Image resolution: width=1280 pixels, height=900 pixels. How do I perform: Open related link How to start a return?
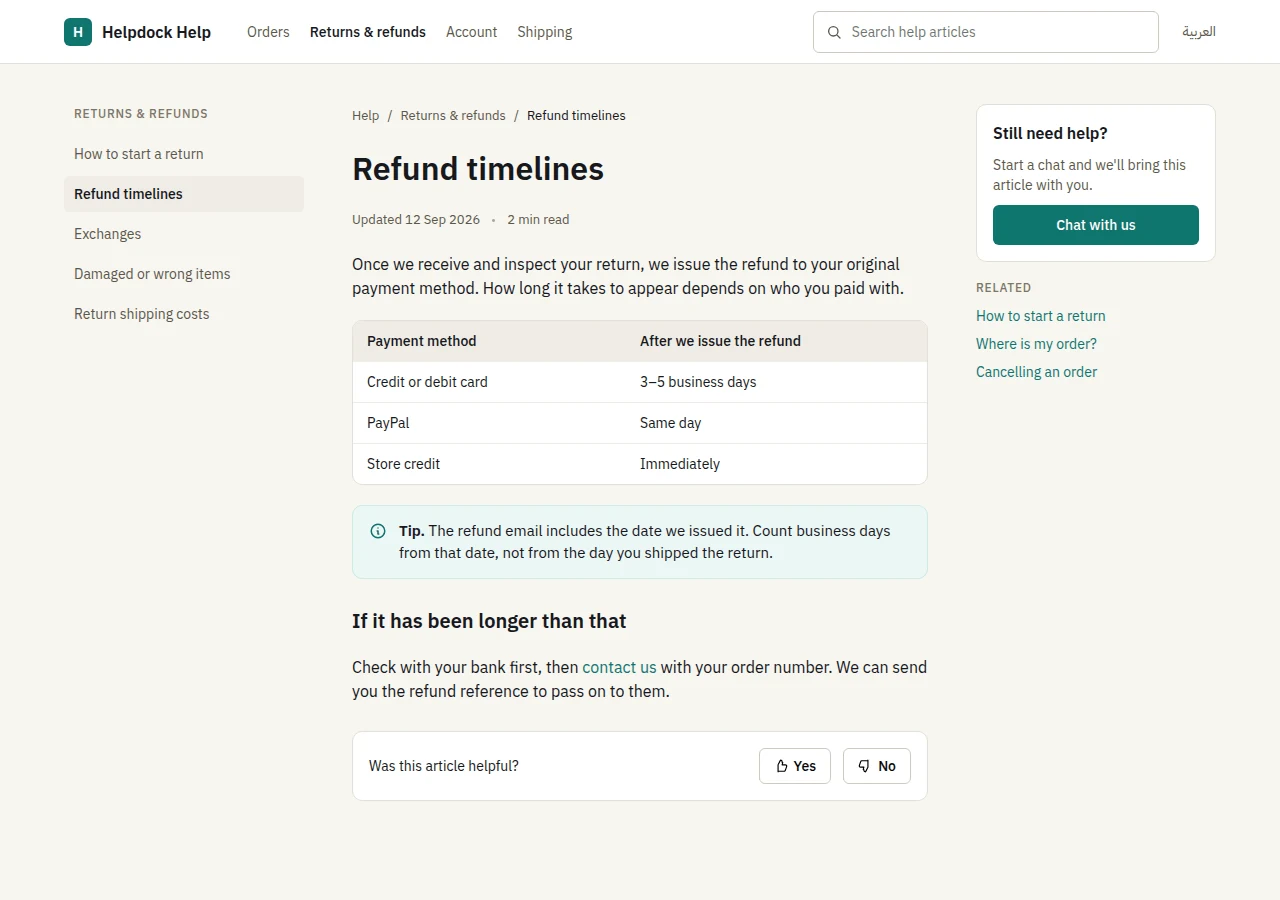click(1041, 316)
